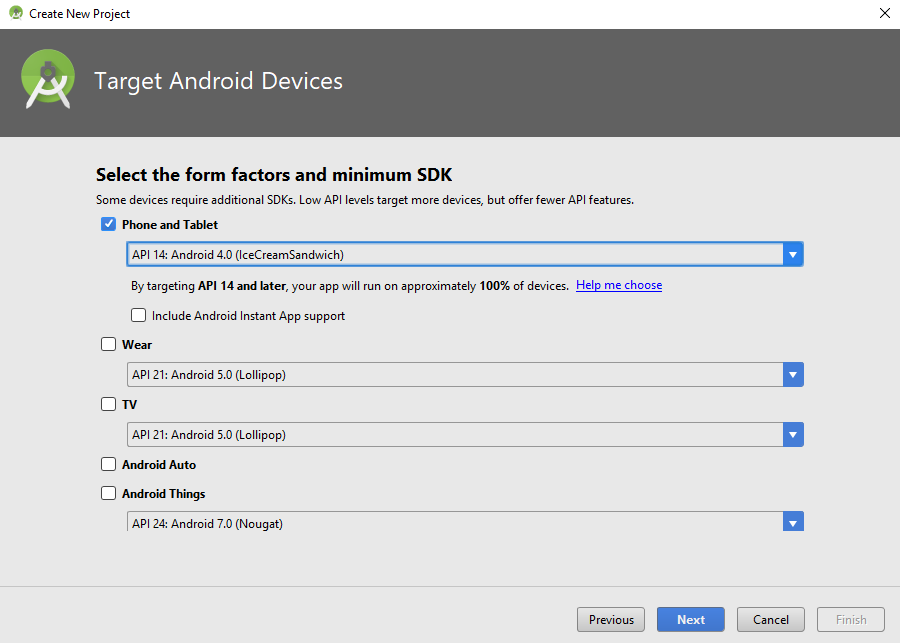Screen dimensions: 900x643
Task: Click the Android Studio icon in title bar
Action: [x=16, y=14]
